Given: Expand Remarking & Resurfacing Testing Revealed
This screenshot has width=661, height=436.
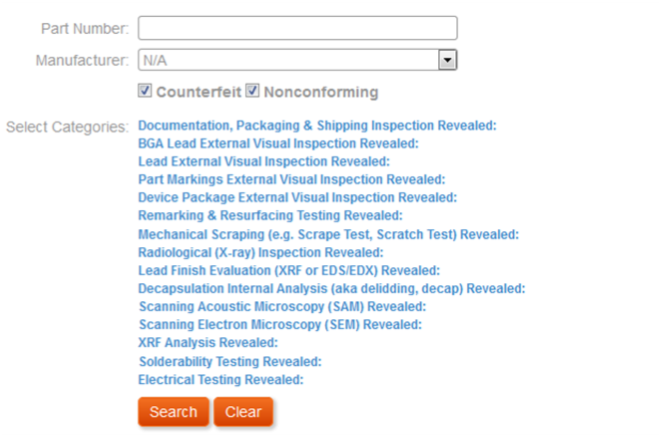Looking at the screenshot, I should click(x=270, y=216).
